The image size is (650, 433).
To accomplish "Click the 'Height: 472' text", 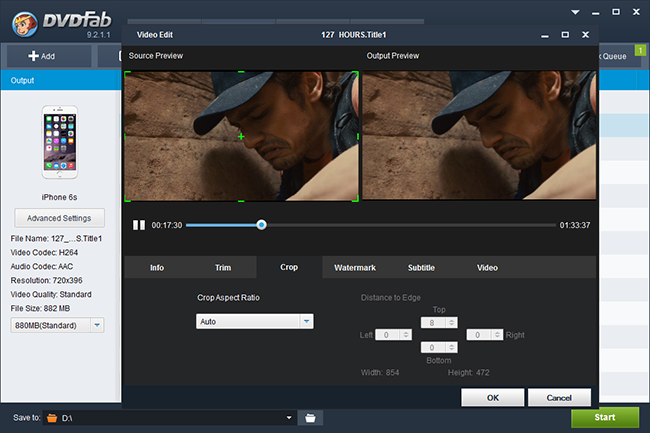I will 468,373.
